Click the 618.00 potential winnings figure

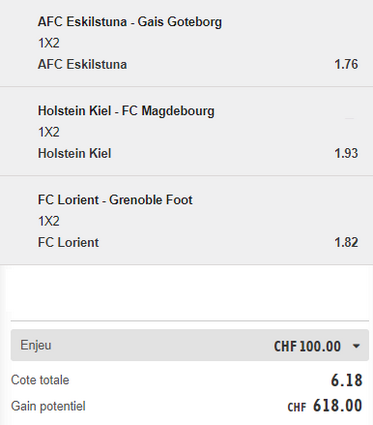338,406
